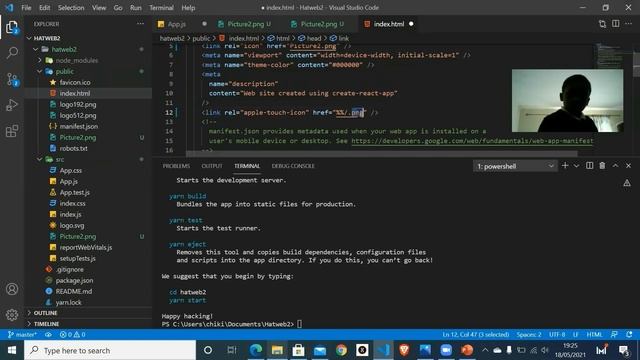Open the Extensions view
This screenshot has height=360, width=640.
[x=12, y=131]
